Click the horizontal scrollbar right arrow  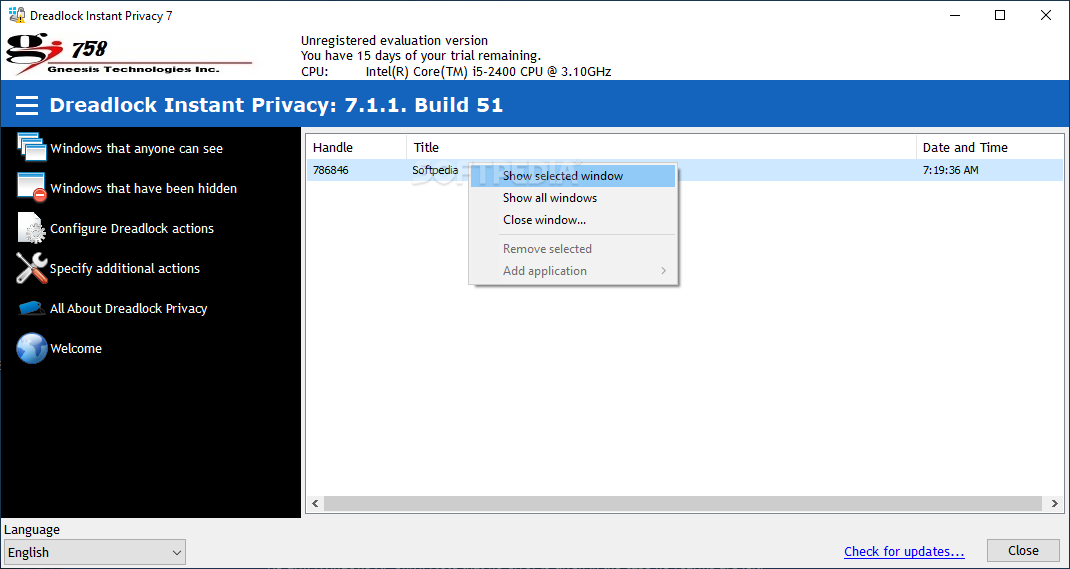[x=1054, y=504]
